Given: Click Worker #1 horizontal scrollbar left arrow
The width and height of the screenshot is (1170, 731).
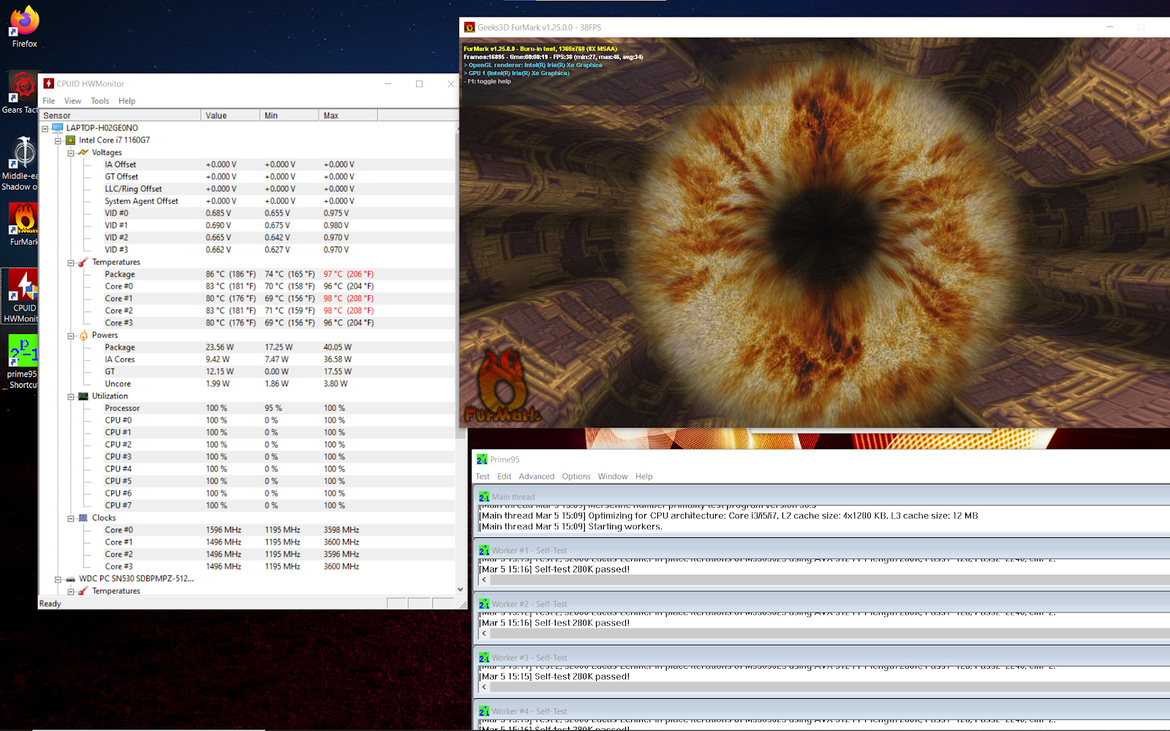Looking at the screenshot, I should point(484,580).
